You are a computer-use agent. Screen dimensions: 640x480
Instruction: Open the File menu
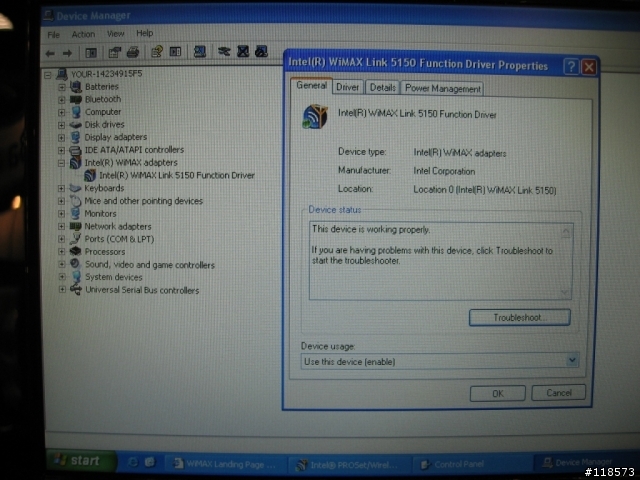pyautogui.click(x=53, y=35)
